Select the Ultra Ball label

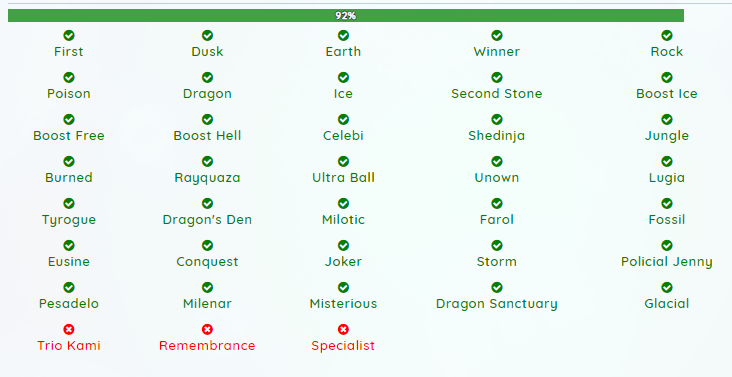point(343,178)
